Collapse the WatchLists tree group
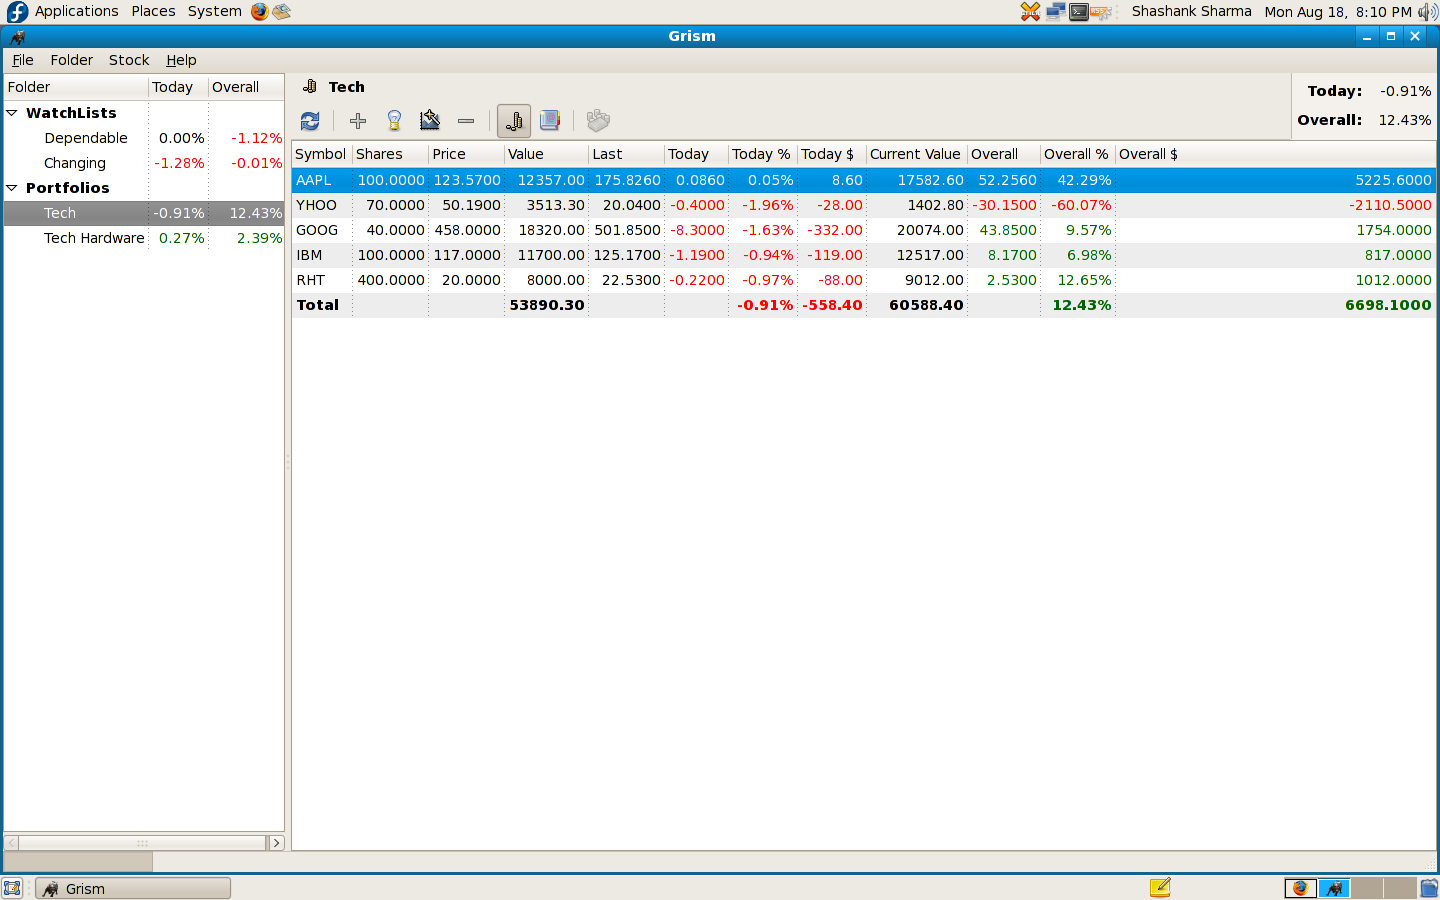 tap(12, 113)
